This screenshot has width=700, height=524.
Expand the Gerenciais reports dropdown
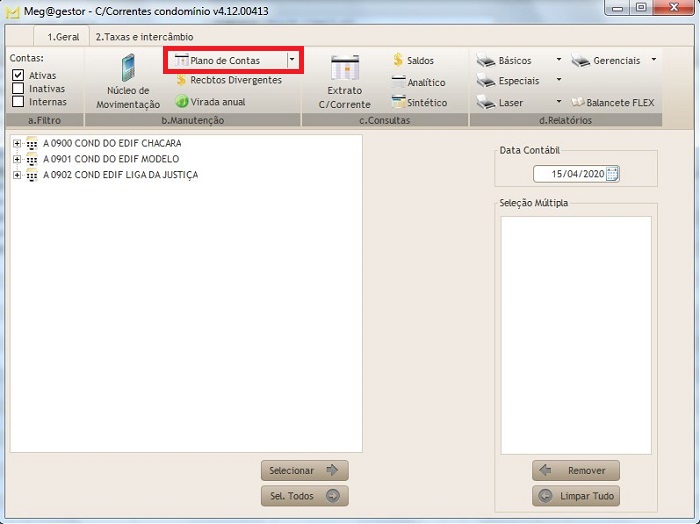coord(654,60)
